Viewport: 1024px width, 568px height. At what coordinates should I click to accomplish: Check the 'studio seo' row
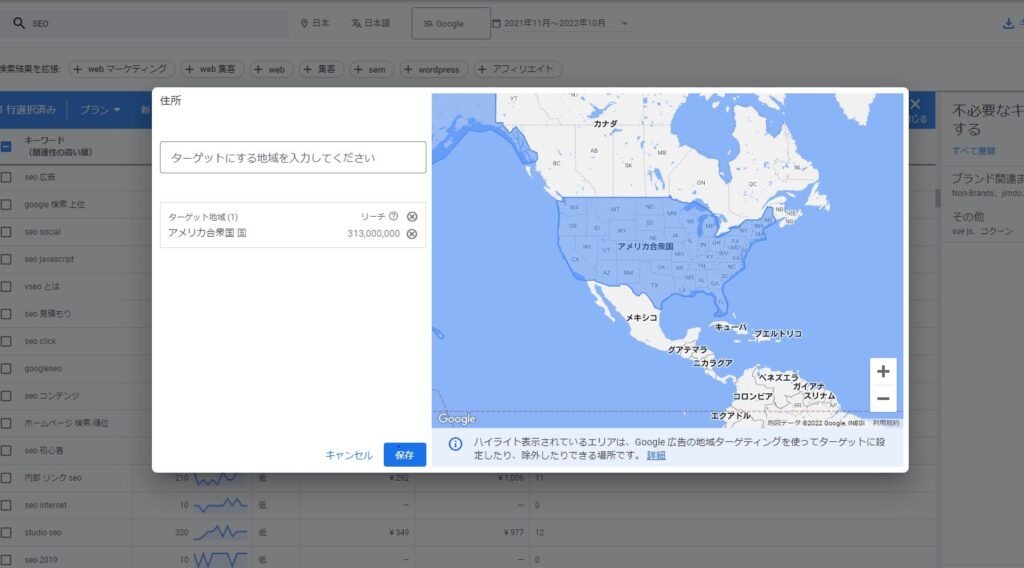[x=6, y=533]
